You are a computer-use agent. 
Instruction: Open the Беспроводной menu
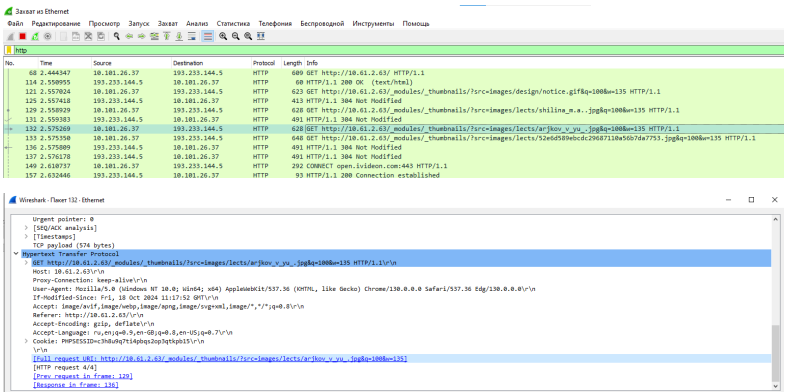(322, 24)
